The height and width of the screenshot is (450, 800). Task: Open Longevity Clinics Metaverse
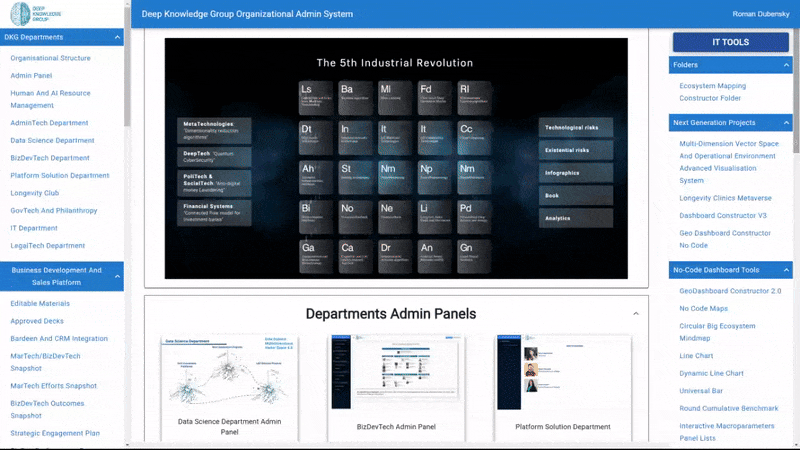click(x=725, y=198)
